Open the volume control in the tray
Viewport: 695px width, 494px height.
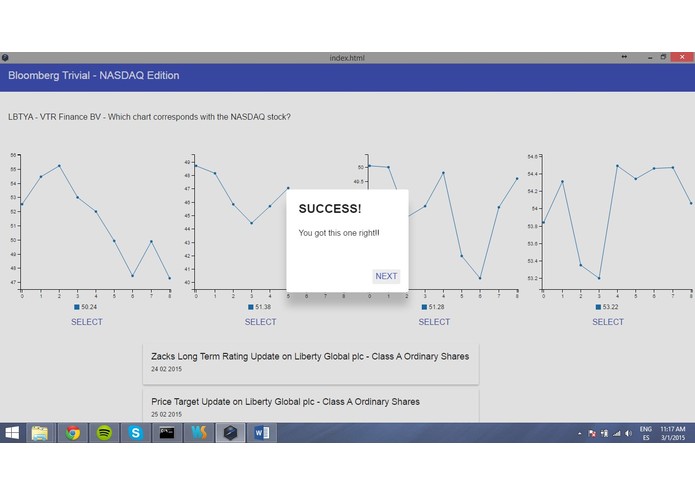628,433
